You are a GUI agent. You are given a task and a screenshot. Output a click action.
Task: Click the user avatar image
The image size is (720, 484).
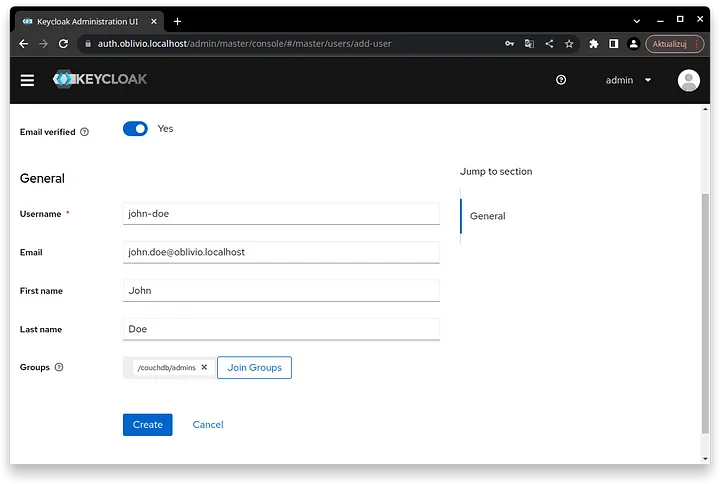(x=688, y=80)
